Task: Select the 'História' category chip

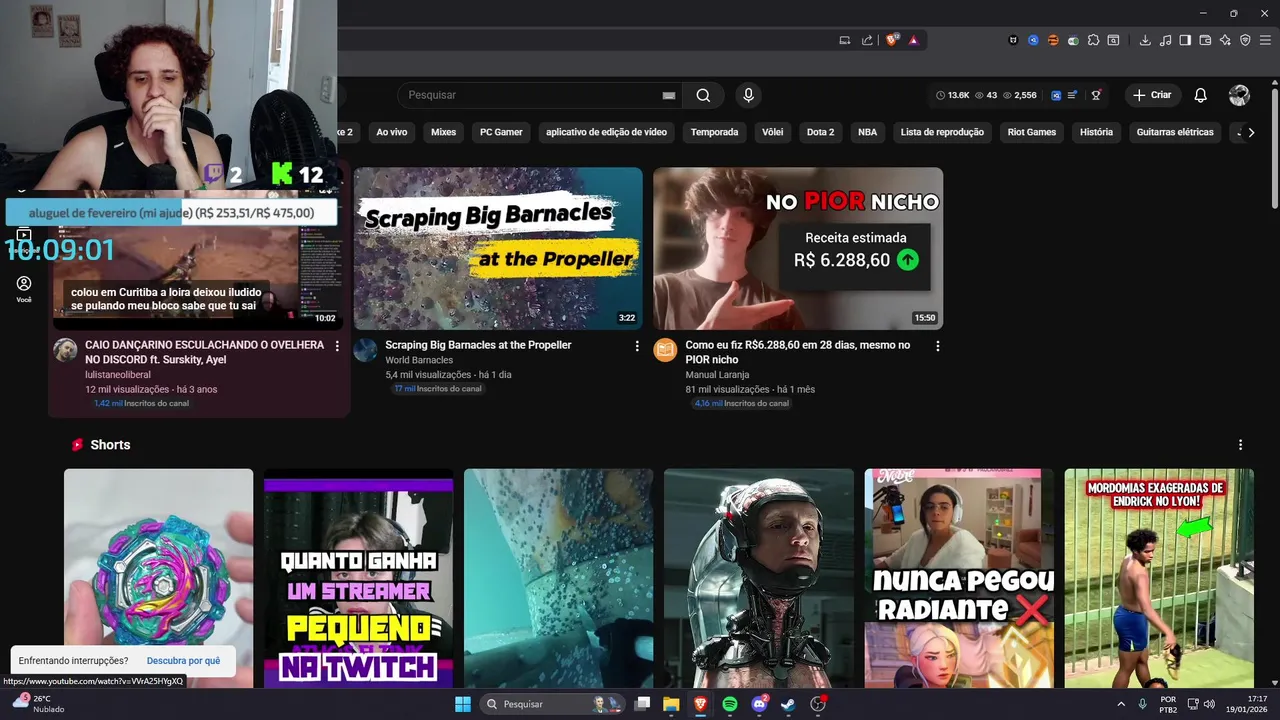Action: (1096, 132)
